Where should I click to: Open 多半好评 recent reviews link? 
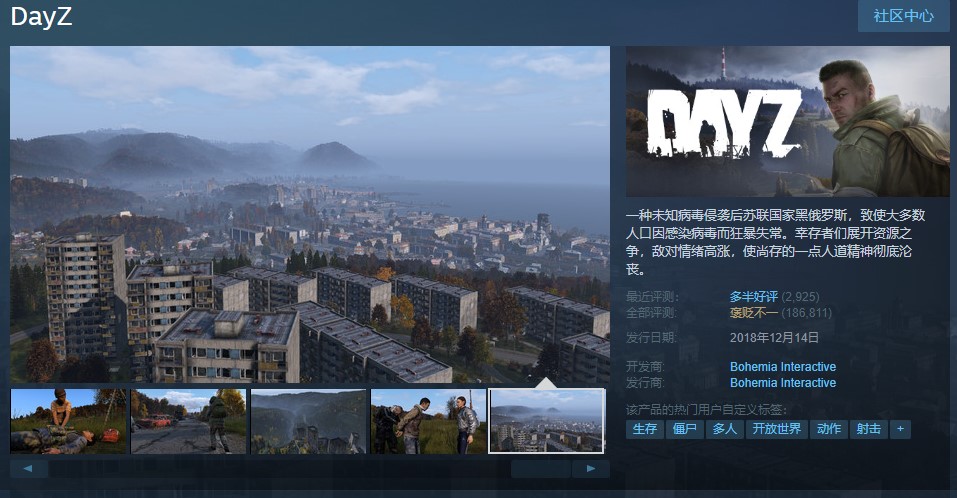pos(754,297)
